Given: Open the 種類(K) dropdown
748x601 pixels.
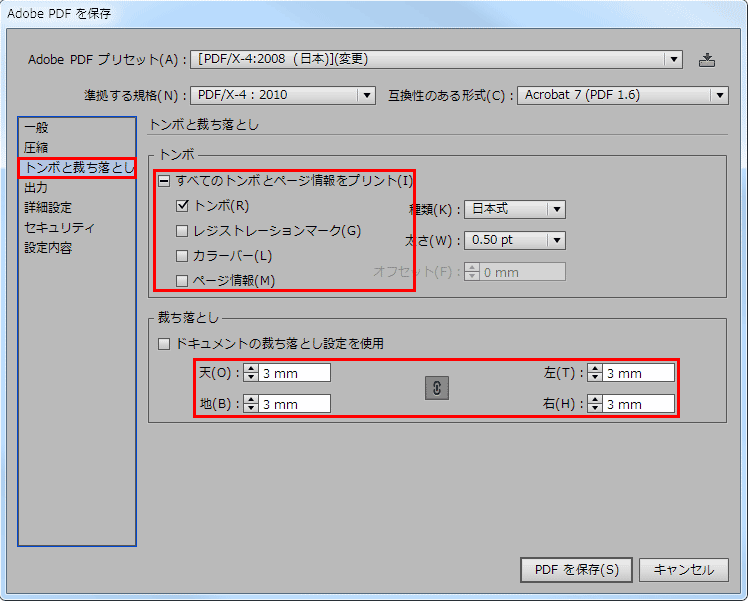Looking at the screenshot, I should (x=515, y=209).
